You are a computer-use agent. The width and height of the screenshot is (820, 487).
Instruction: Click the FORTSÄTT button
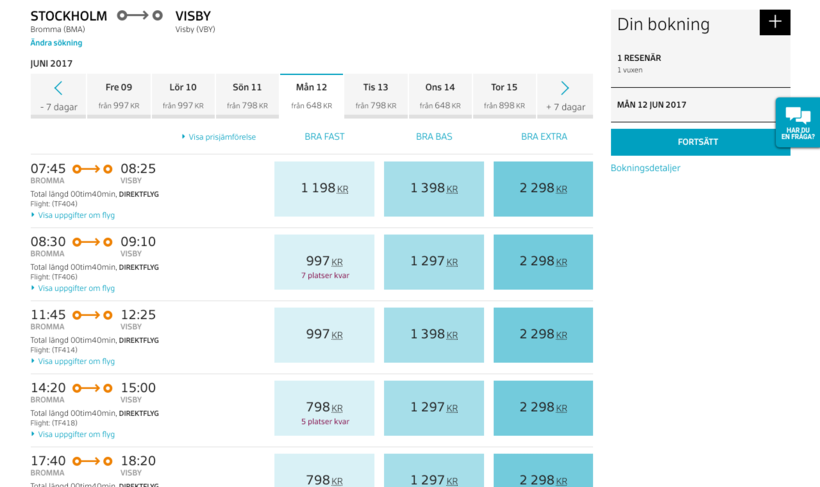tap(700, 142)
